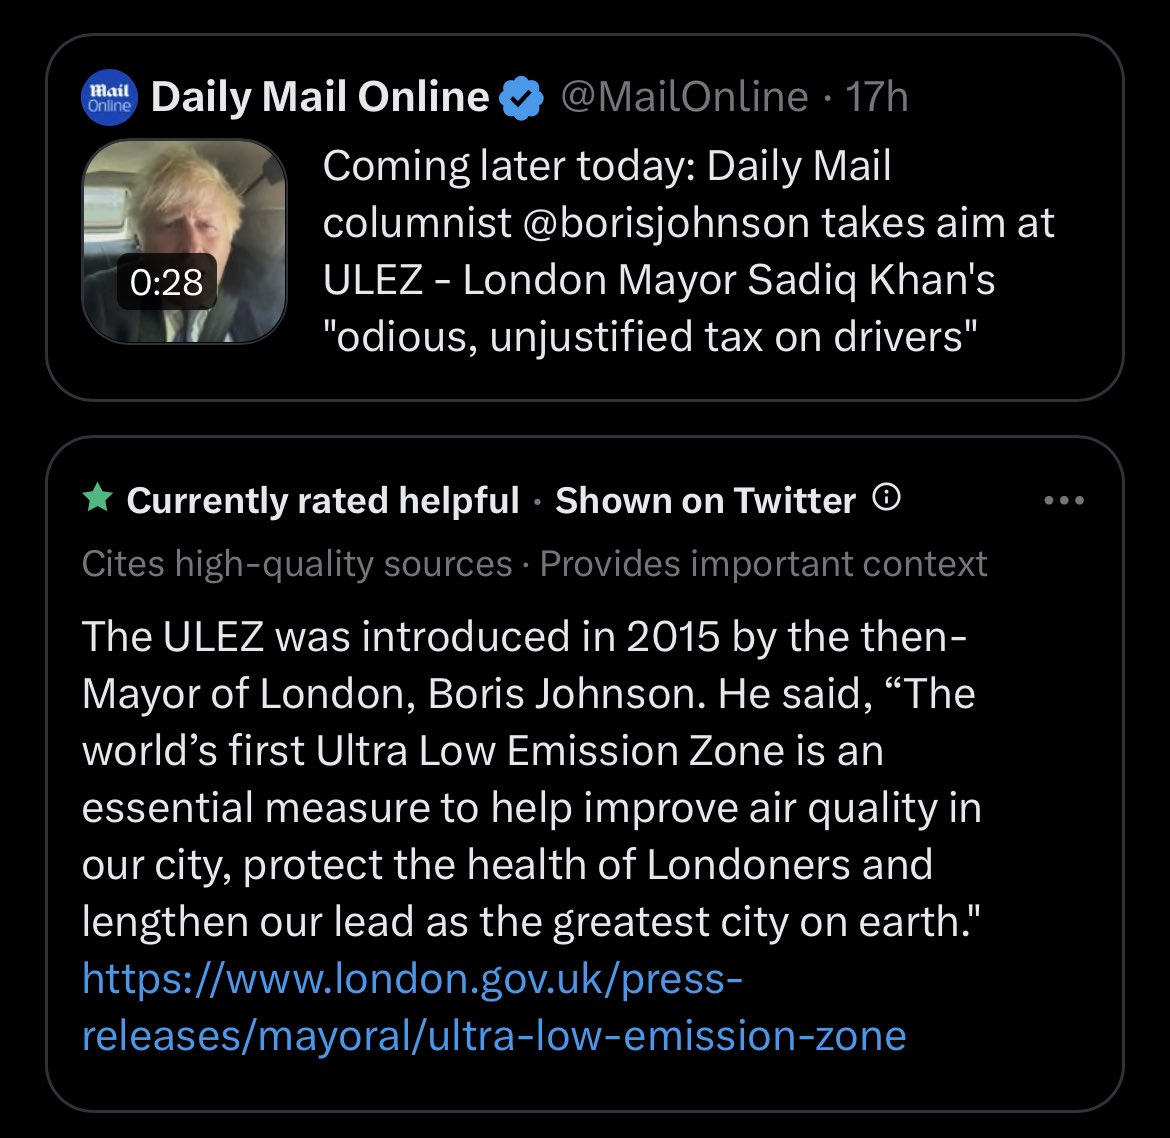Click the Shown on Twitter label

pos(705,500)
